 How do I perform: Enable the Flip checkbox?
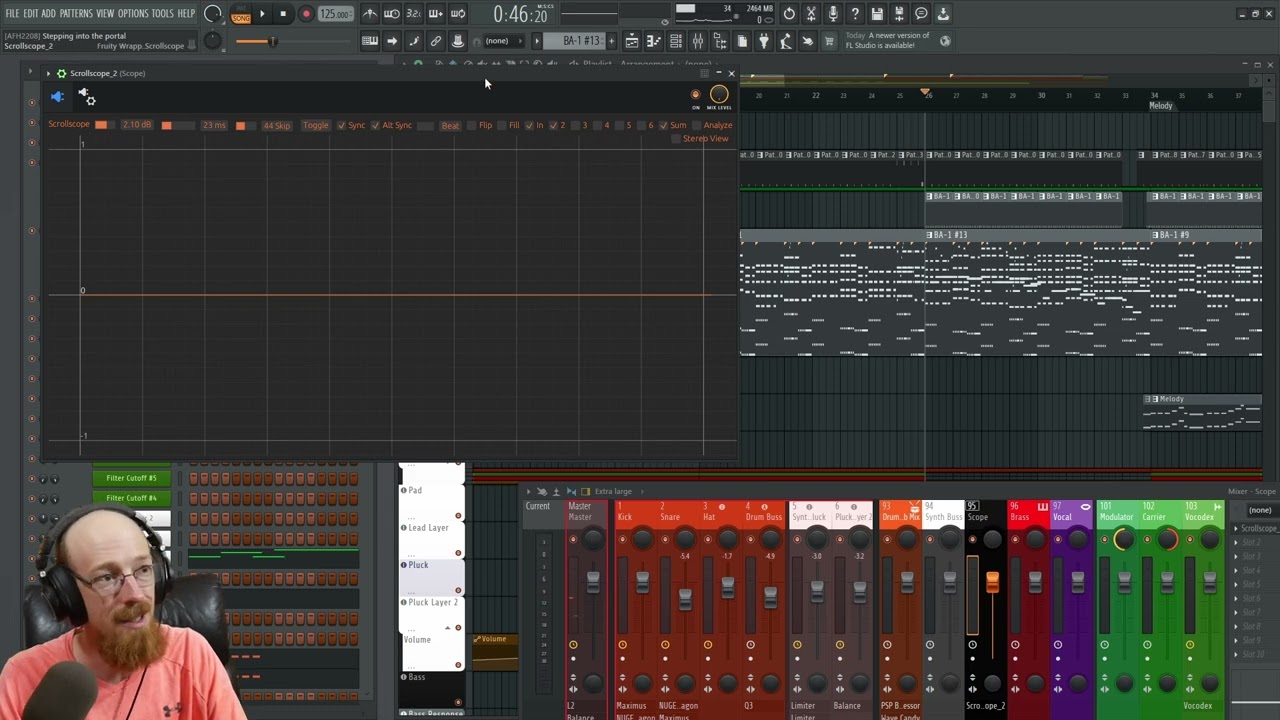click(x=473, y=125)
